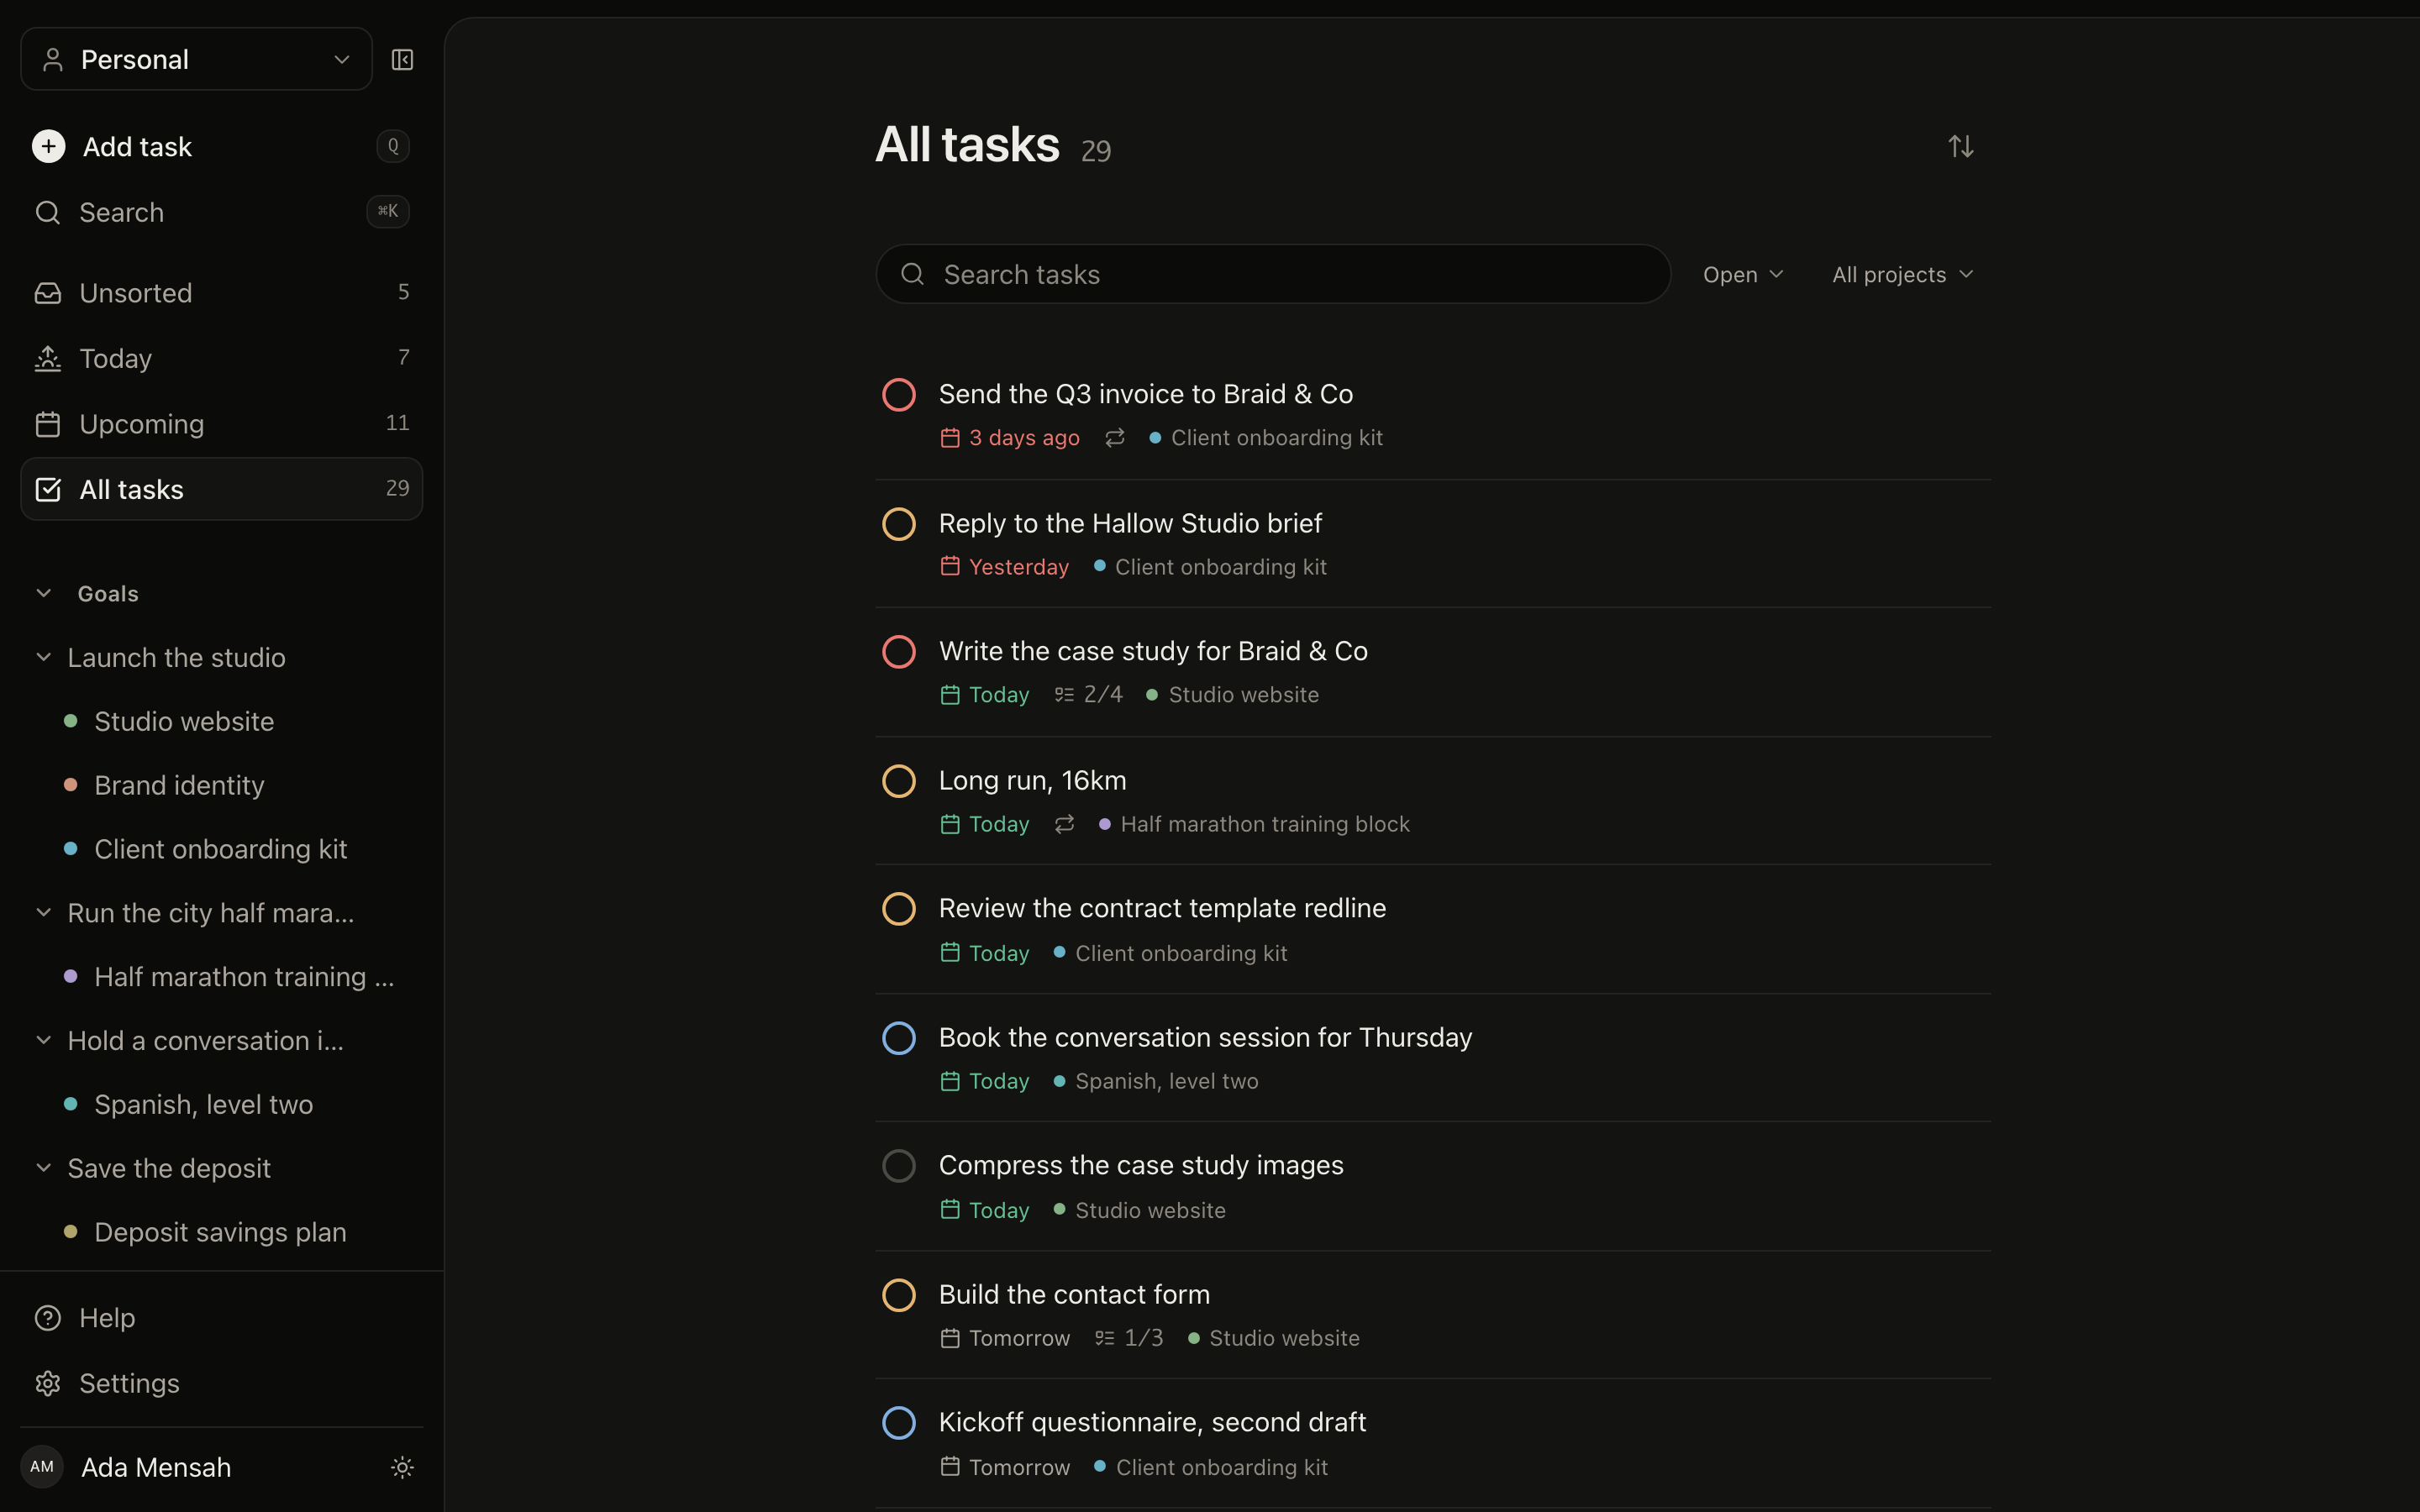Screen dimensions: 2420x1512
Task: Click the blue dot by Client onboarding kit sidebar
Action: tap(71, 849)
